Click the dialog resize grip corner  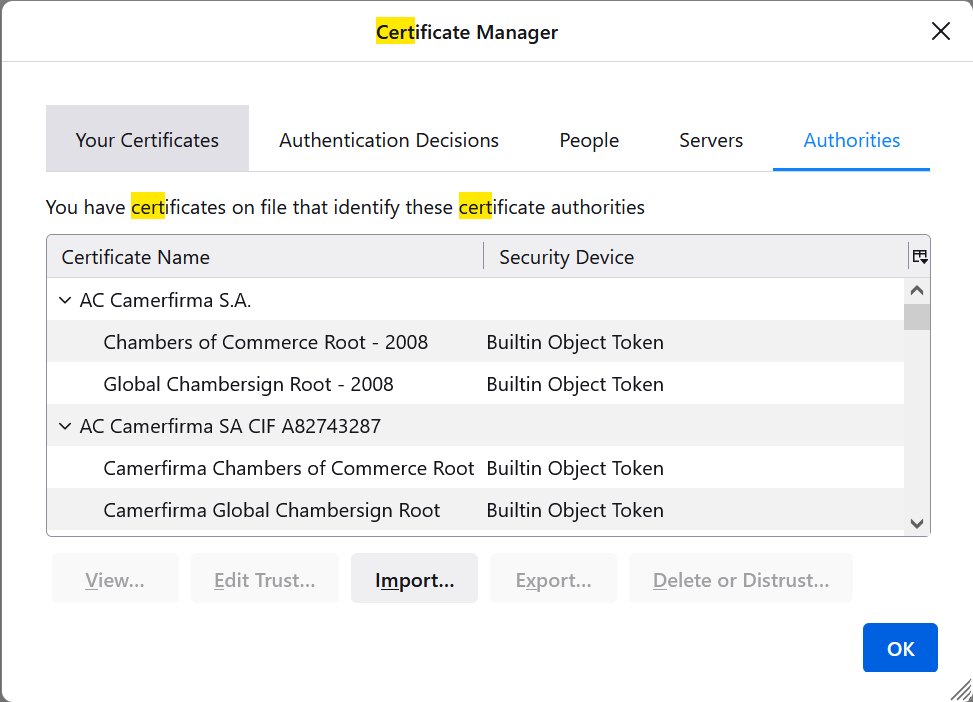pos(961,690)
